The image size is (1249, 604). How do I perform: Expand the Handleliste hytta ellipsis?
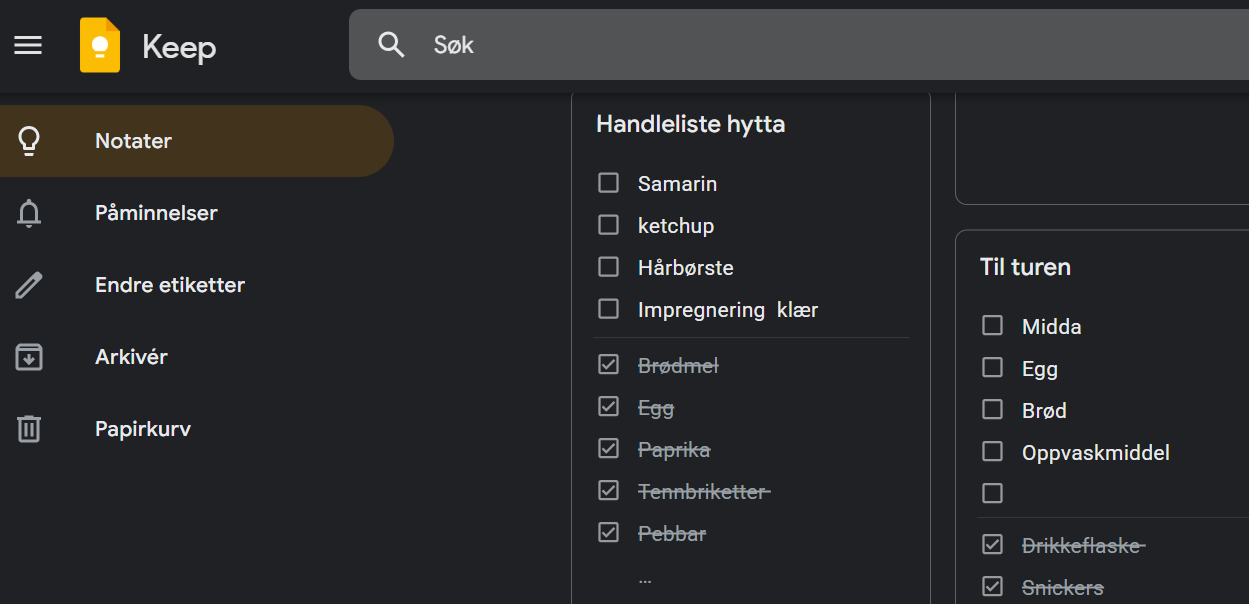645,577
